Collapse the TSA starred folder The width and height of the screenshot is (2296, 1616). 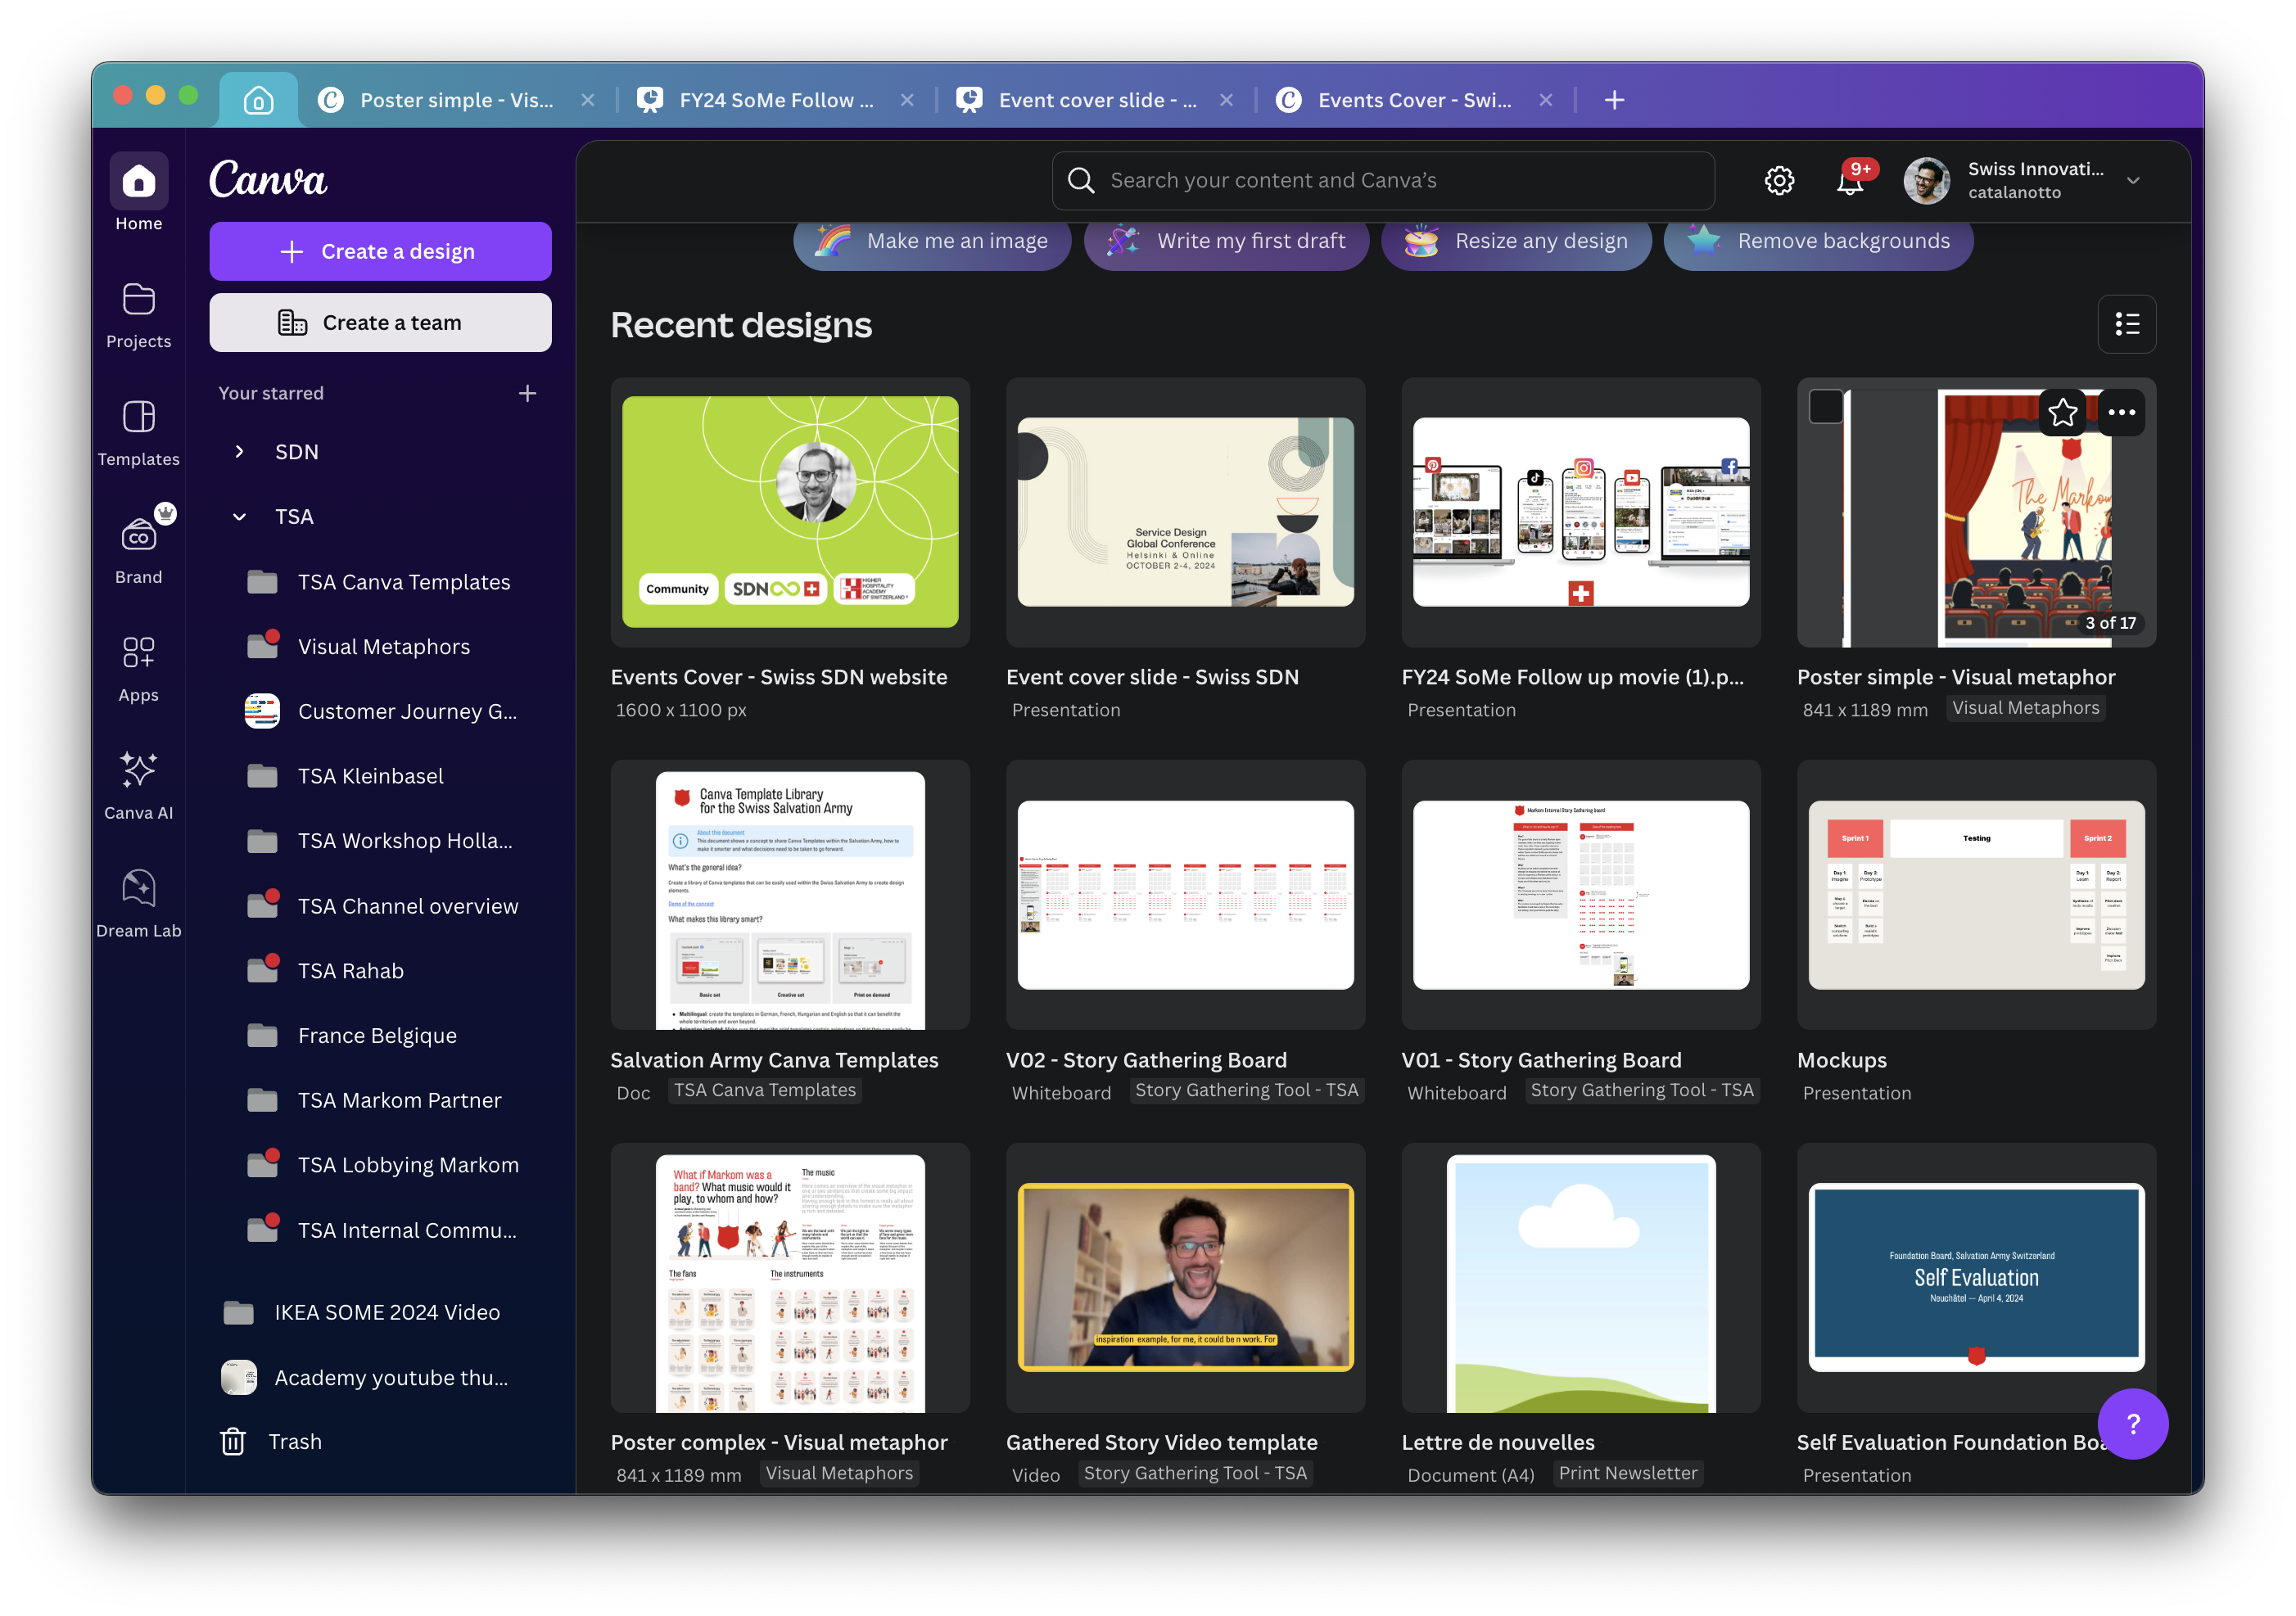coord(239,516)
